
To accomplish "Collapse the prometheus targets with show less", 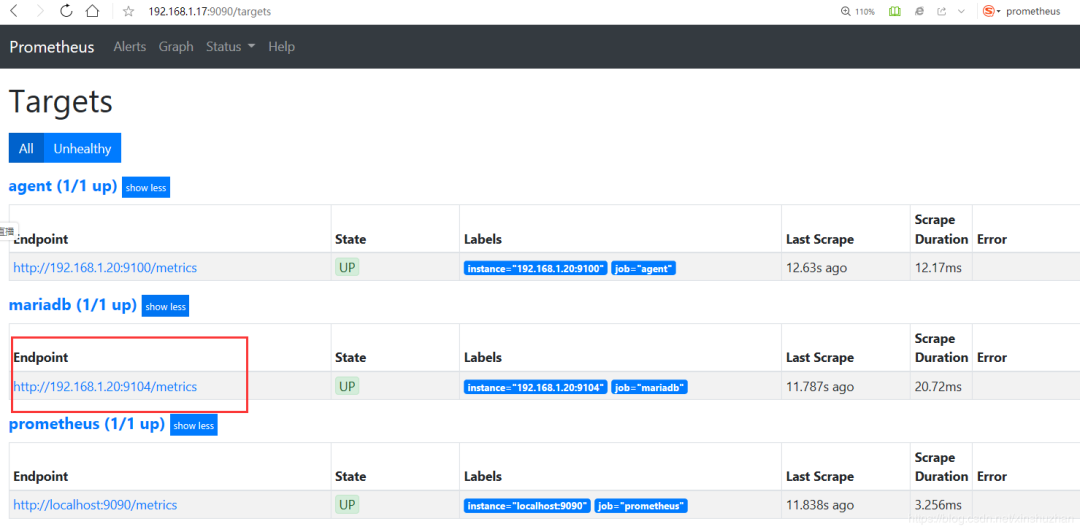I will tap(193, 425).
